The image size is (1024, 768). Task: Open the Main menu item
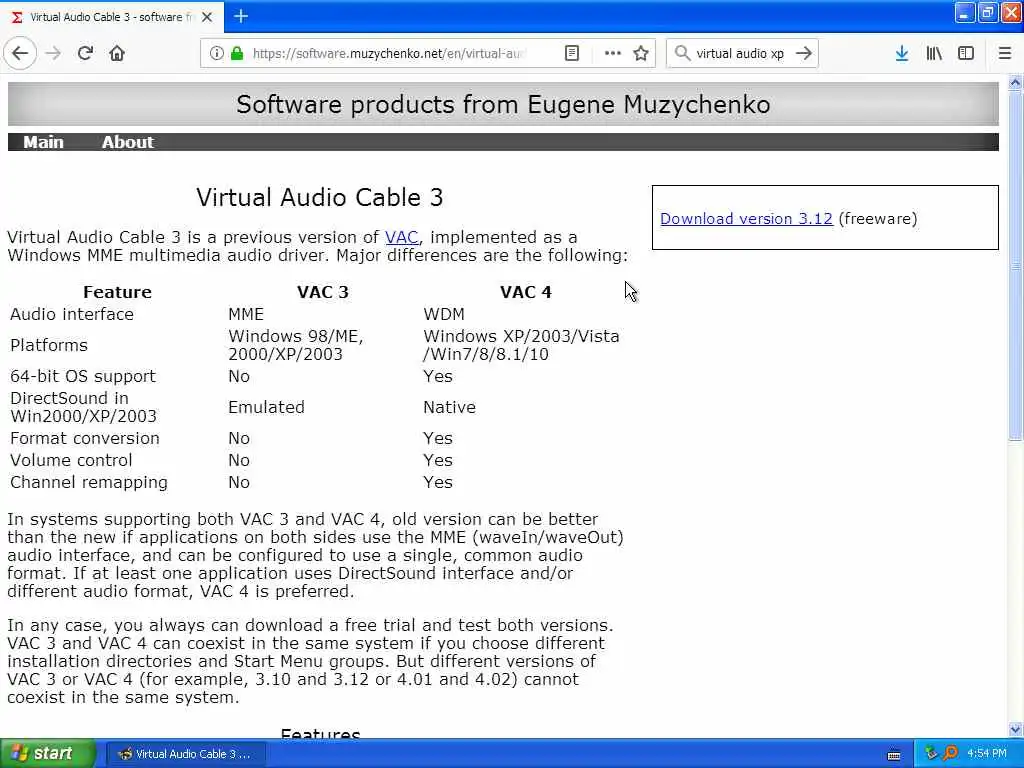pyautogui.click(x=44, y=142)
